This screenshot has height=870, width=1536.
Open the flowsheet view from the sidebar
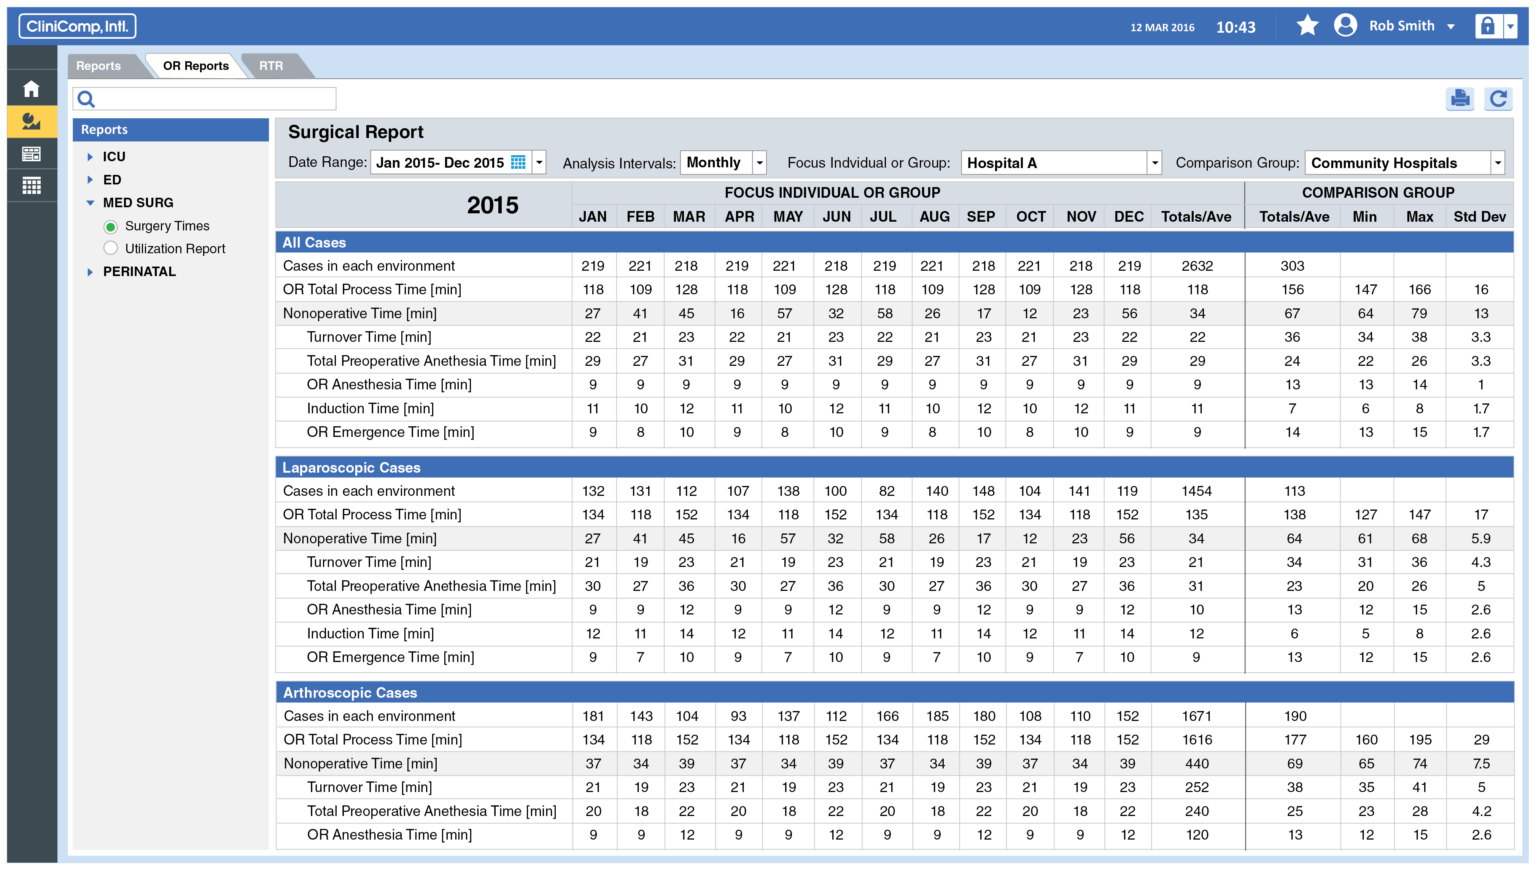tap(31, 153)
